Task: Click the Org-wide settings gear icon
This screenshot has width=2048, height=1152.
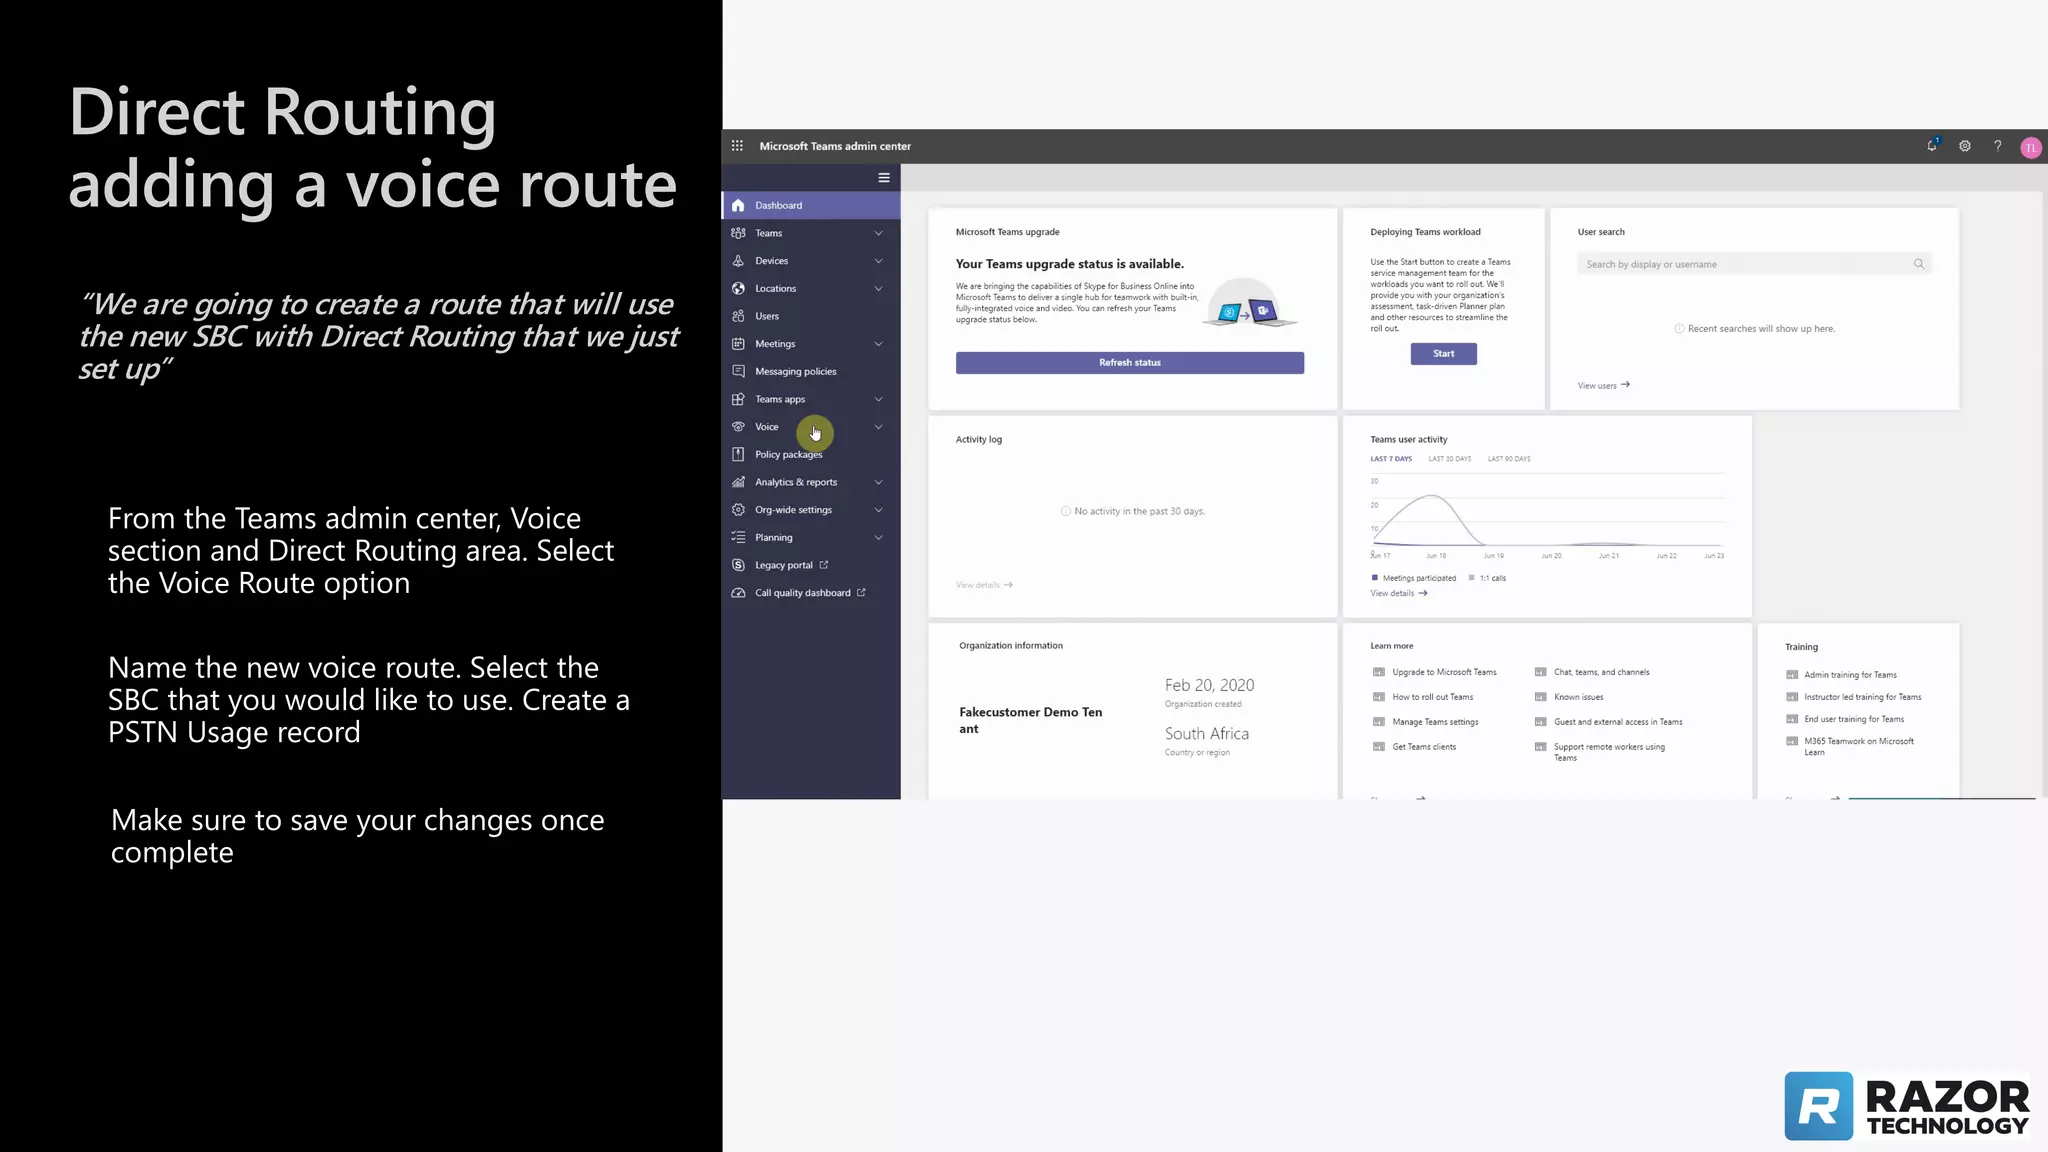Action: [738, 510]
